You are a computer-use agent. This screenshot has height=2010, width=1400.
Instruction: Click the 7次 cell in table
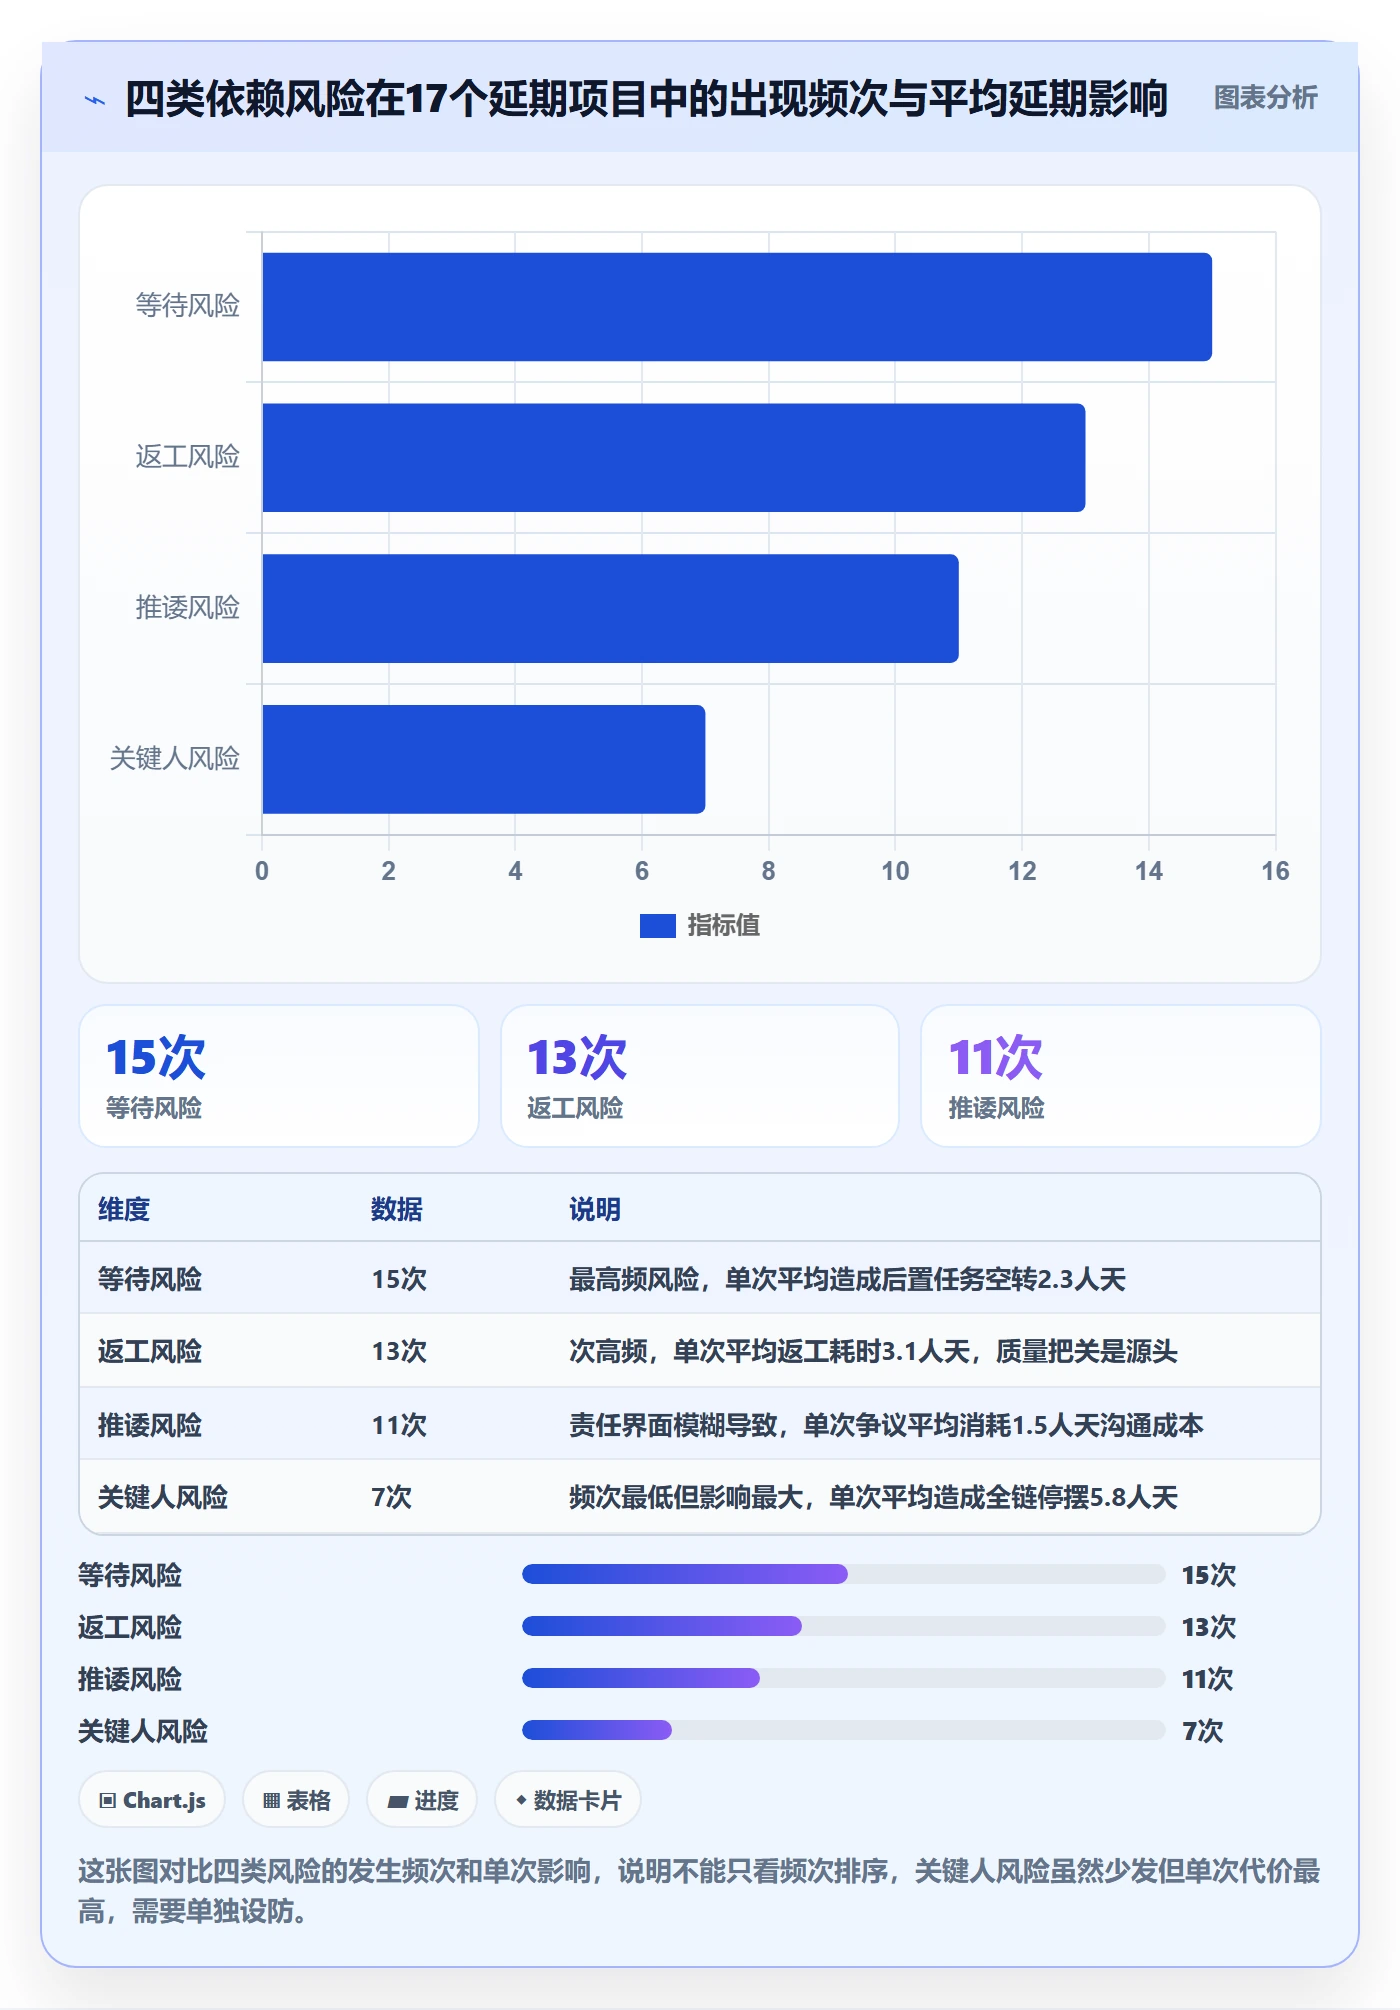pyautogui.click(x=391, y=1497)
